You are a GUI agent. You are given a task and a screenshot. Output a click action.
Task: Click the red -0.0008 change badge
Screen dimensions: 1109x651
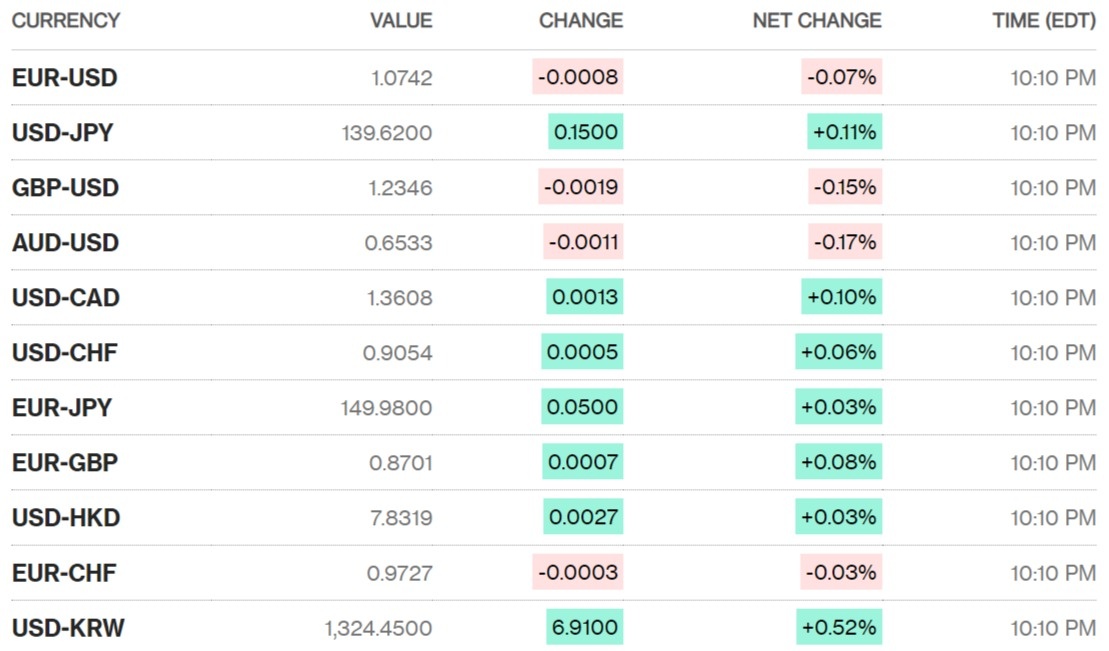point(577,78)
